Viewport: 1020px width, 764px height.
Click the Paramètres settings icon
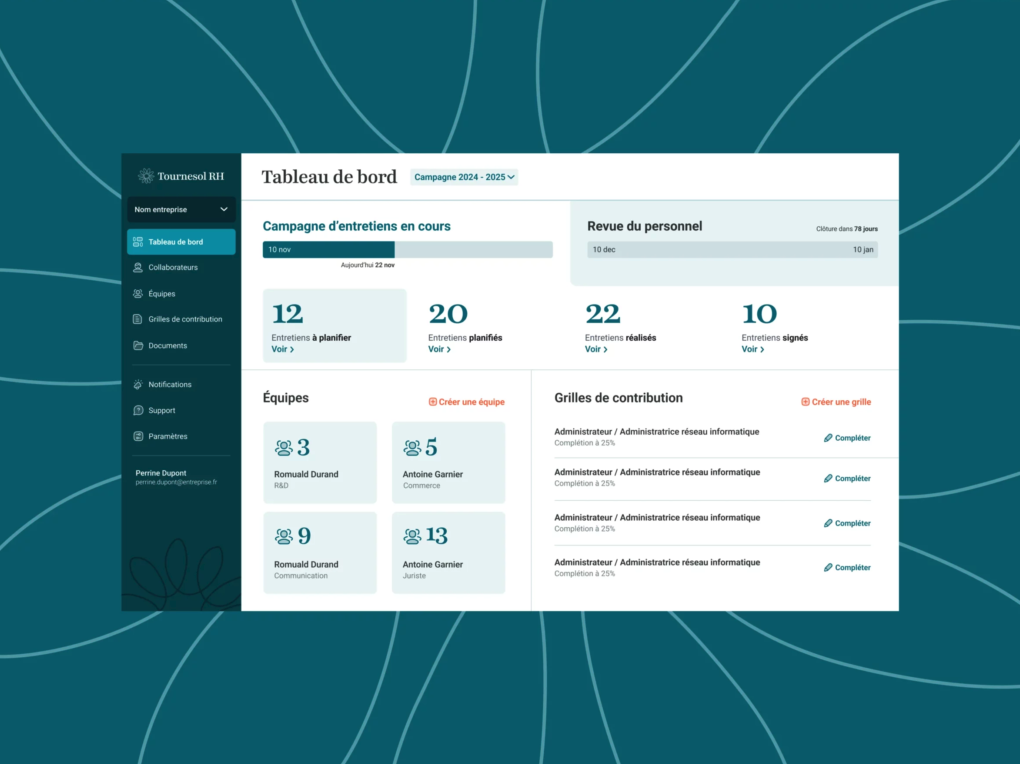138,437
